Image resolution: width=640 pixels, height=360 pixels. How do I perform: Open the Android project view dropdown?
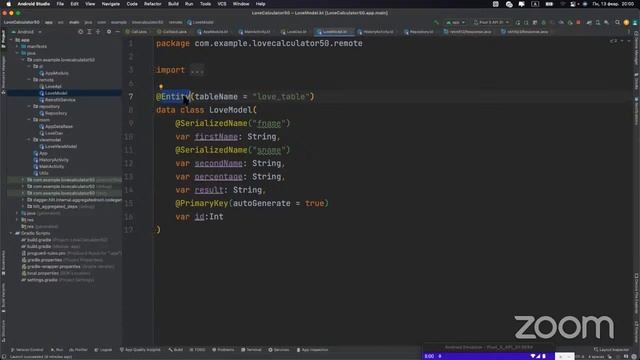click(x=27, y=31)
